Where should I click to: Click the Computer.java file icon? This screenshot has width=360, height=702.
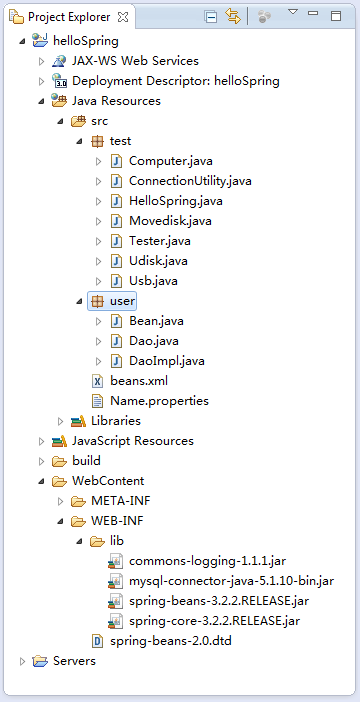point(116,161)
